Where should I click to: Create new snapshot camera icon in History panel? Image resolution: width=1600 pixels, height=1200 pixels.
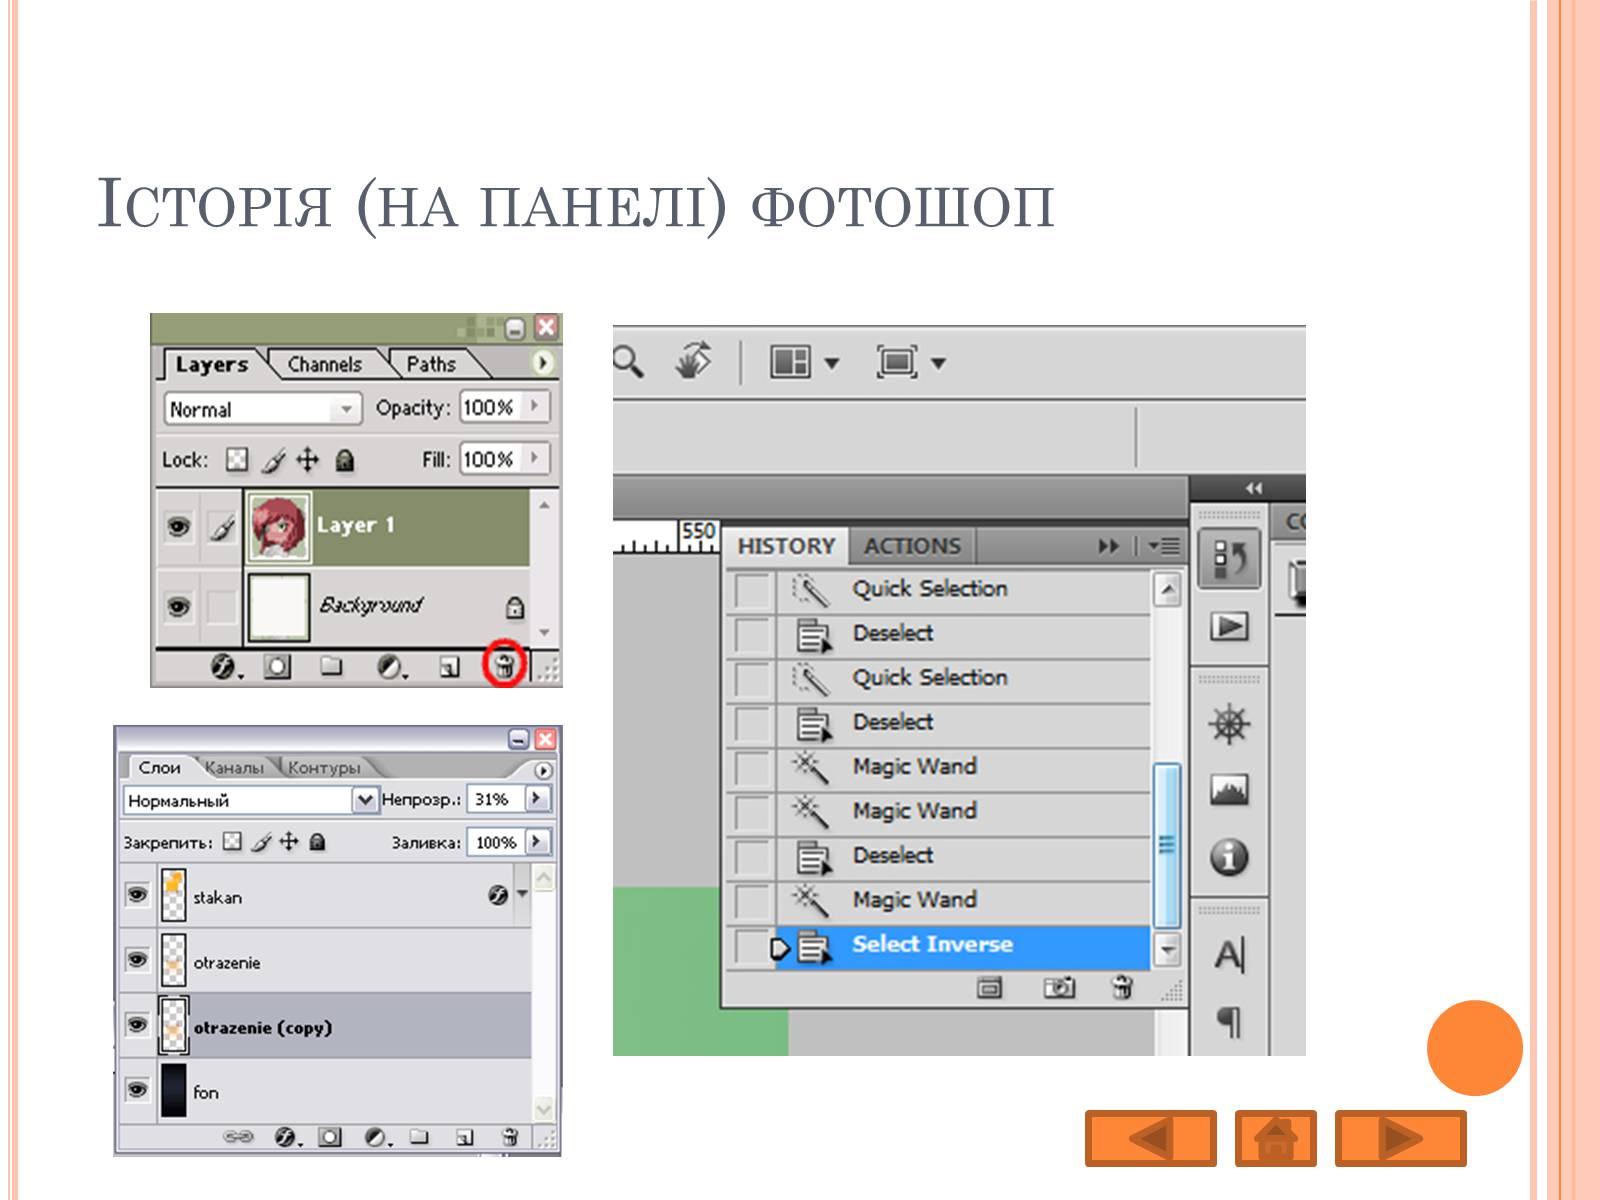[1059, 988]
